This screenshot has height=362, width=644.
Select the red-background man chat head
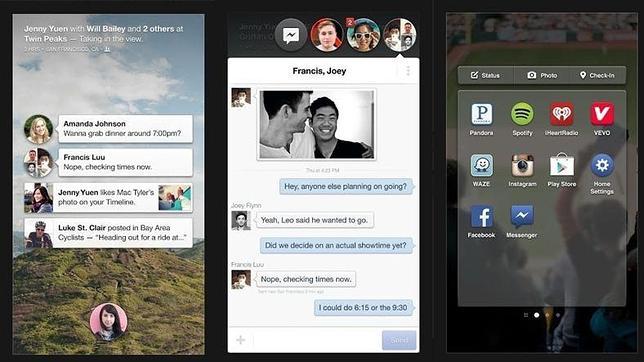[x=327, y=35]
